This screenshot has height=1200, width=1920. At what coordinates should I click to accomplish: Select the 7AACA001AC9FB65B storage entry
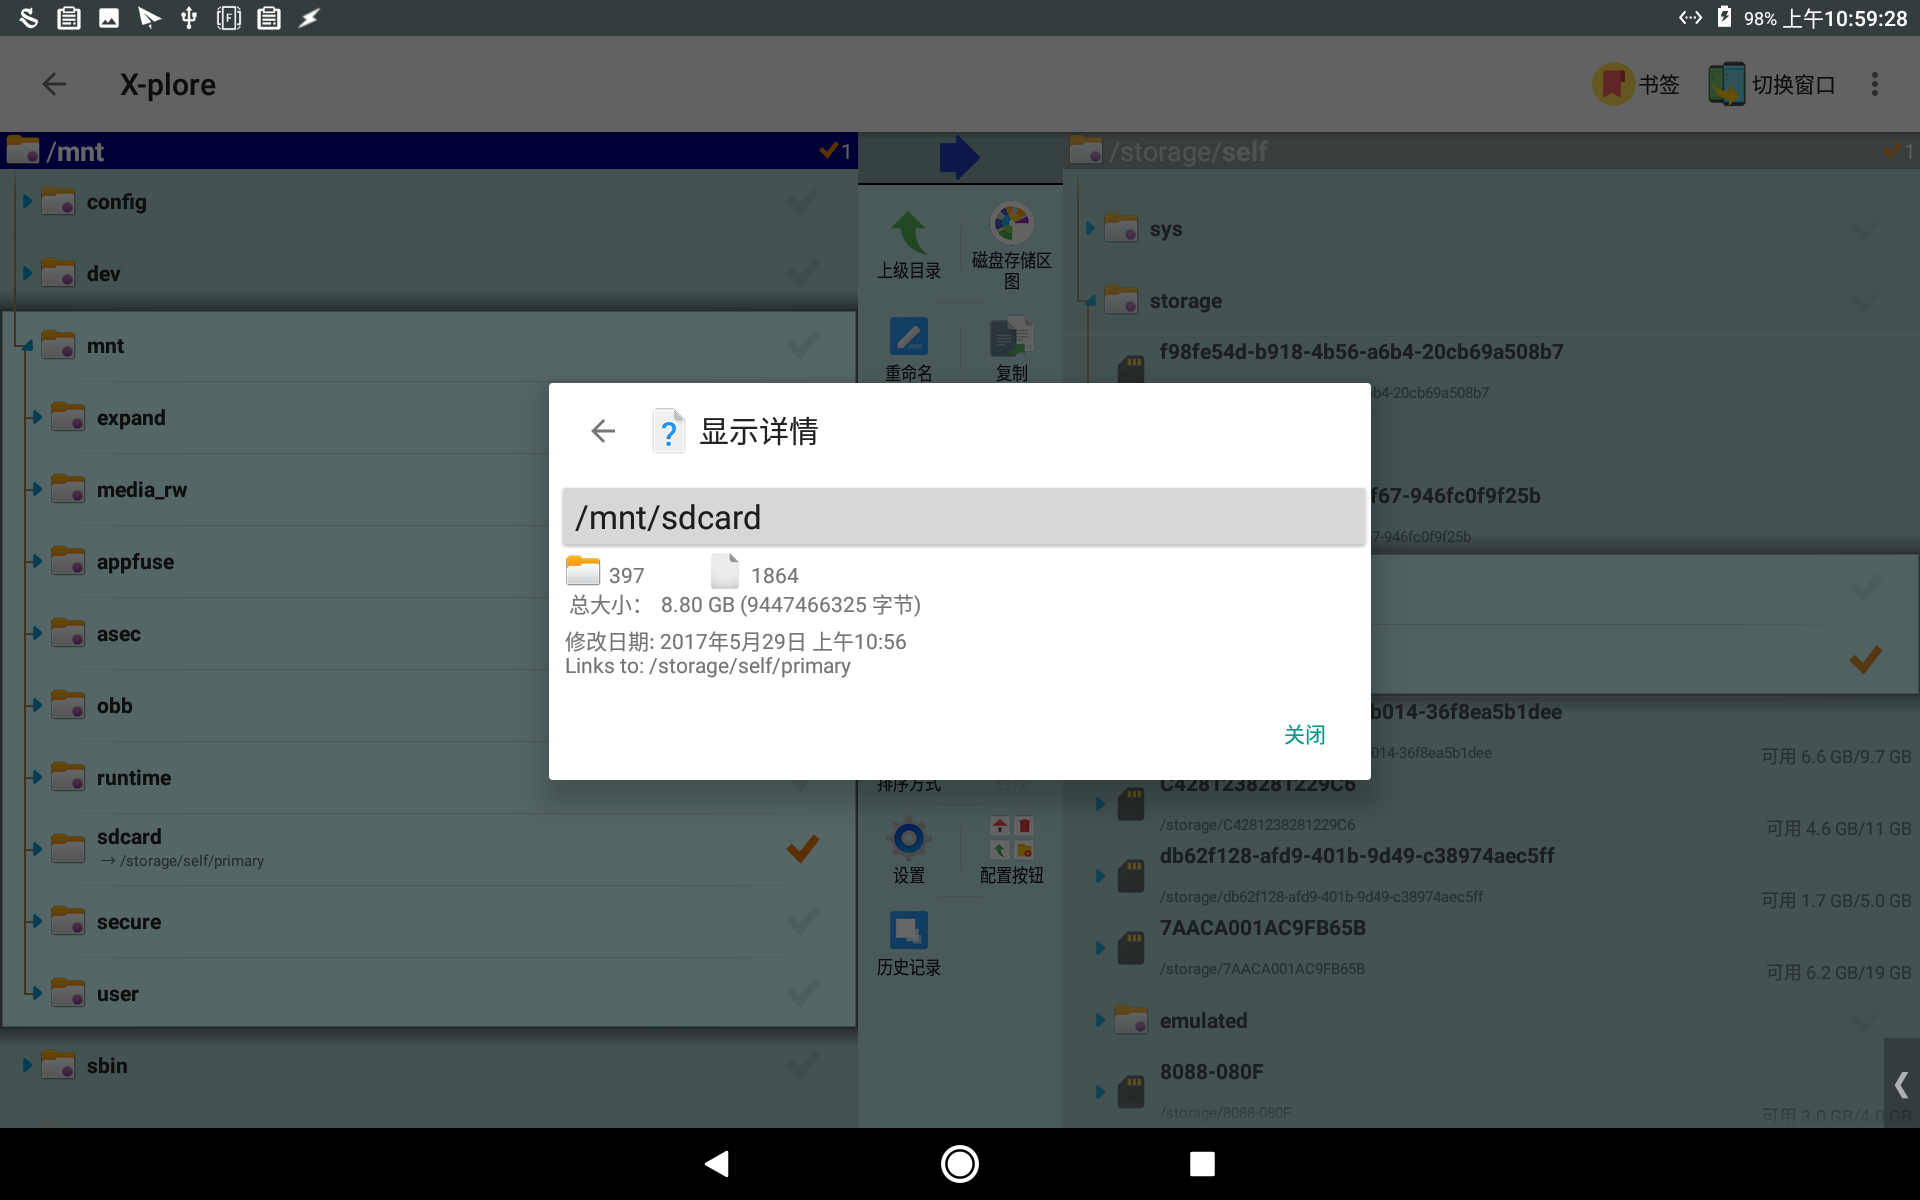(1262, 929)
